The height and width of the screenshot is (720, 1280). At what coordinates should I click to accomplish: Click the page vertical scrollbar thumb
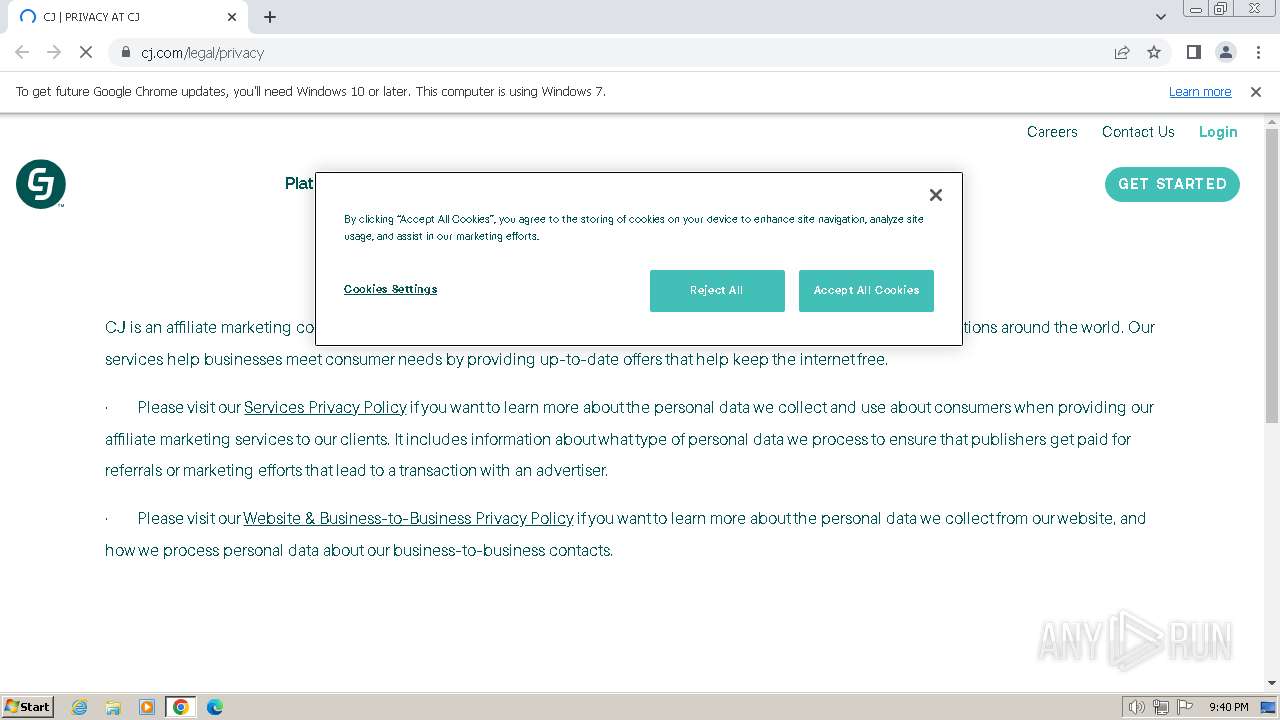tap(1272, 275)
